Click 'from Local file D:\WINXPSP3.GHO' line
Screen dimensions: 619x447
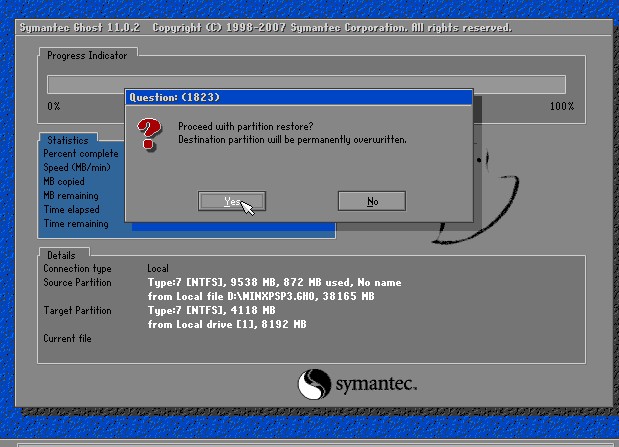point(261,296)
